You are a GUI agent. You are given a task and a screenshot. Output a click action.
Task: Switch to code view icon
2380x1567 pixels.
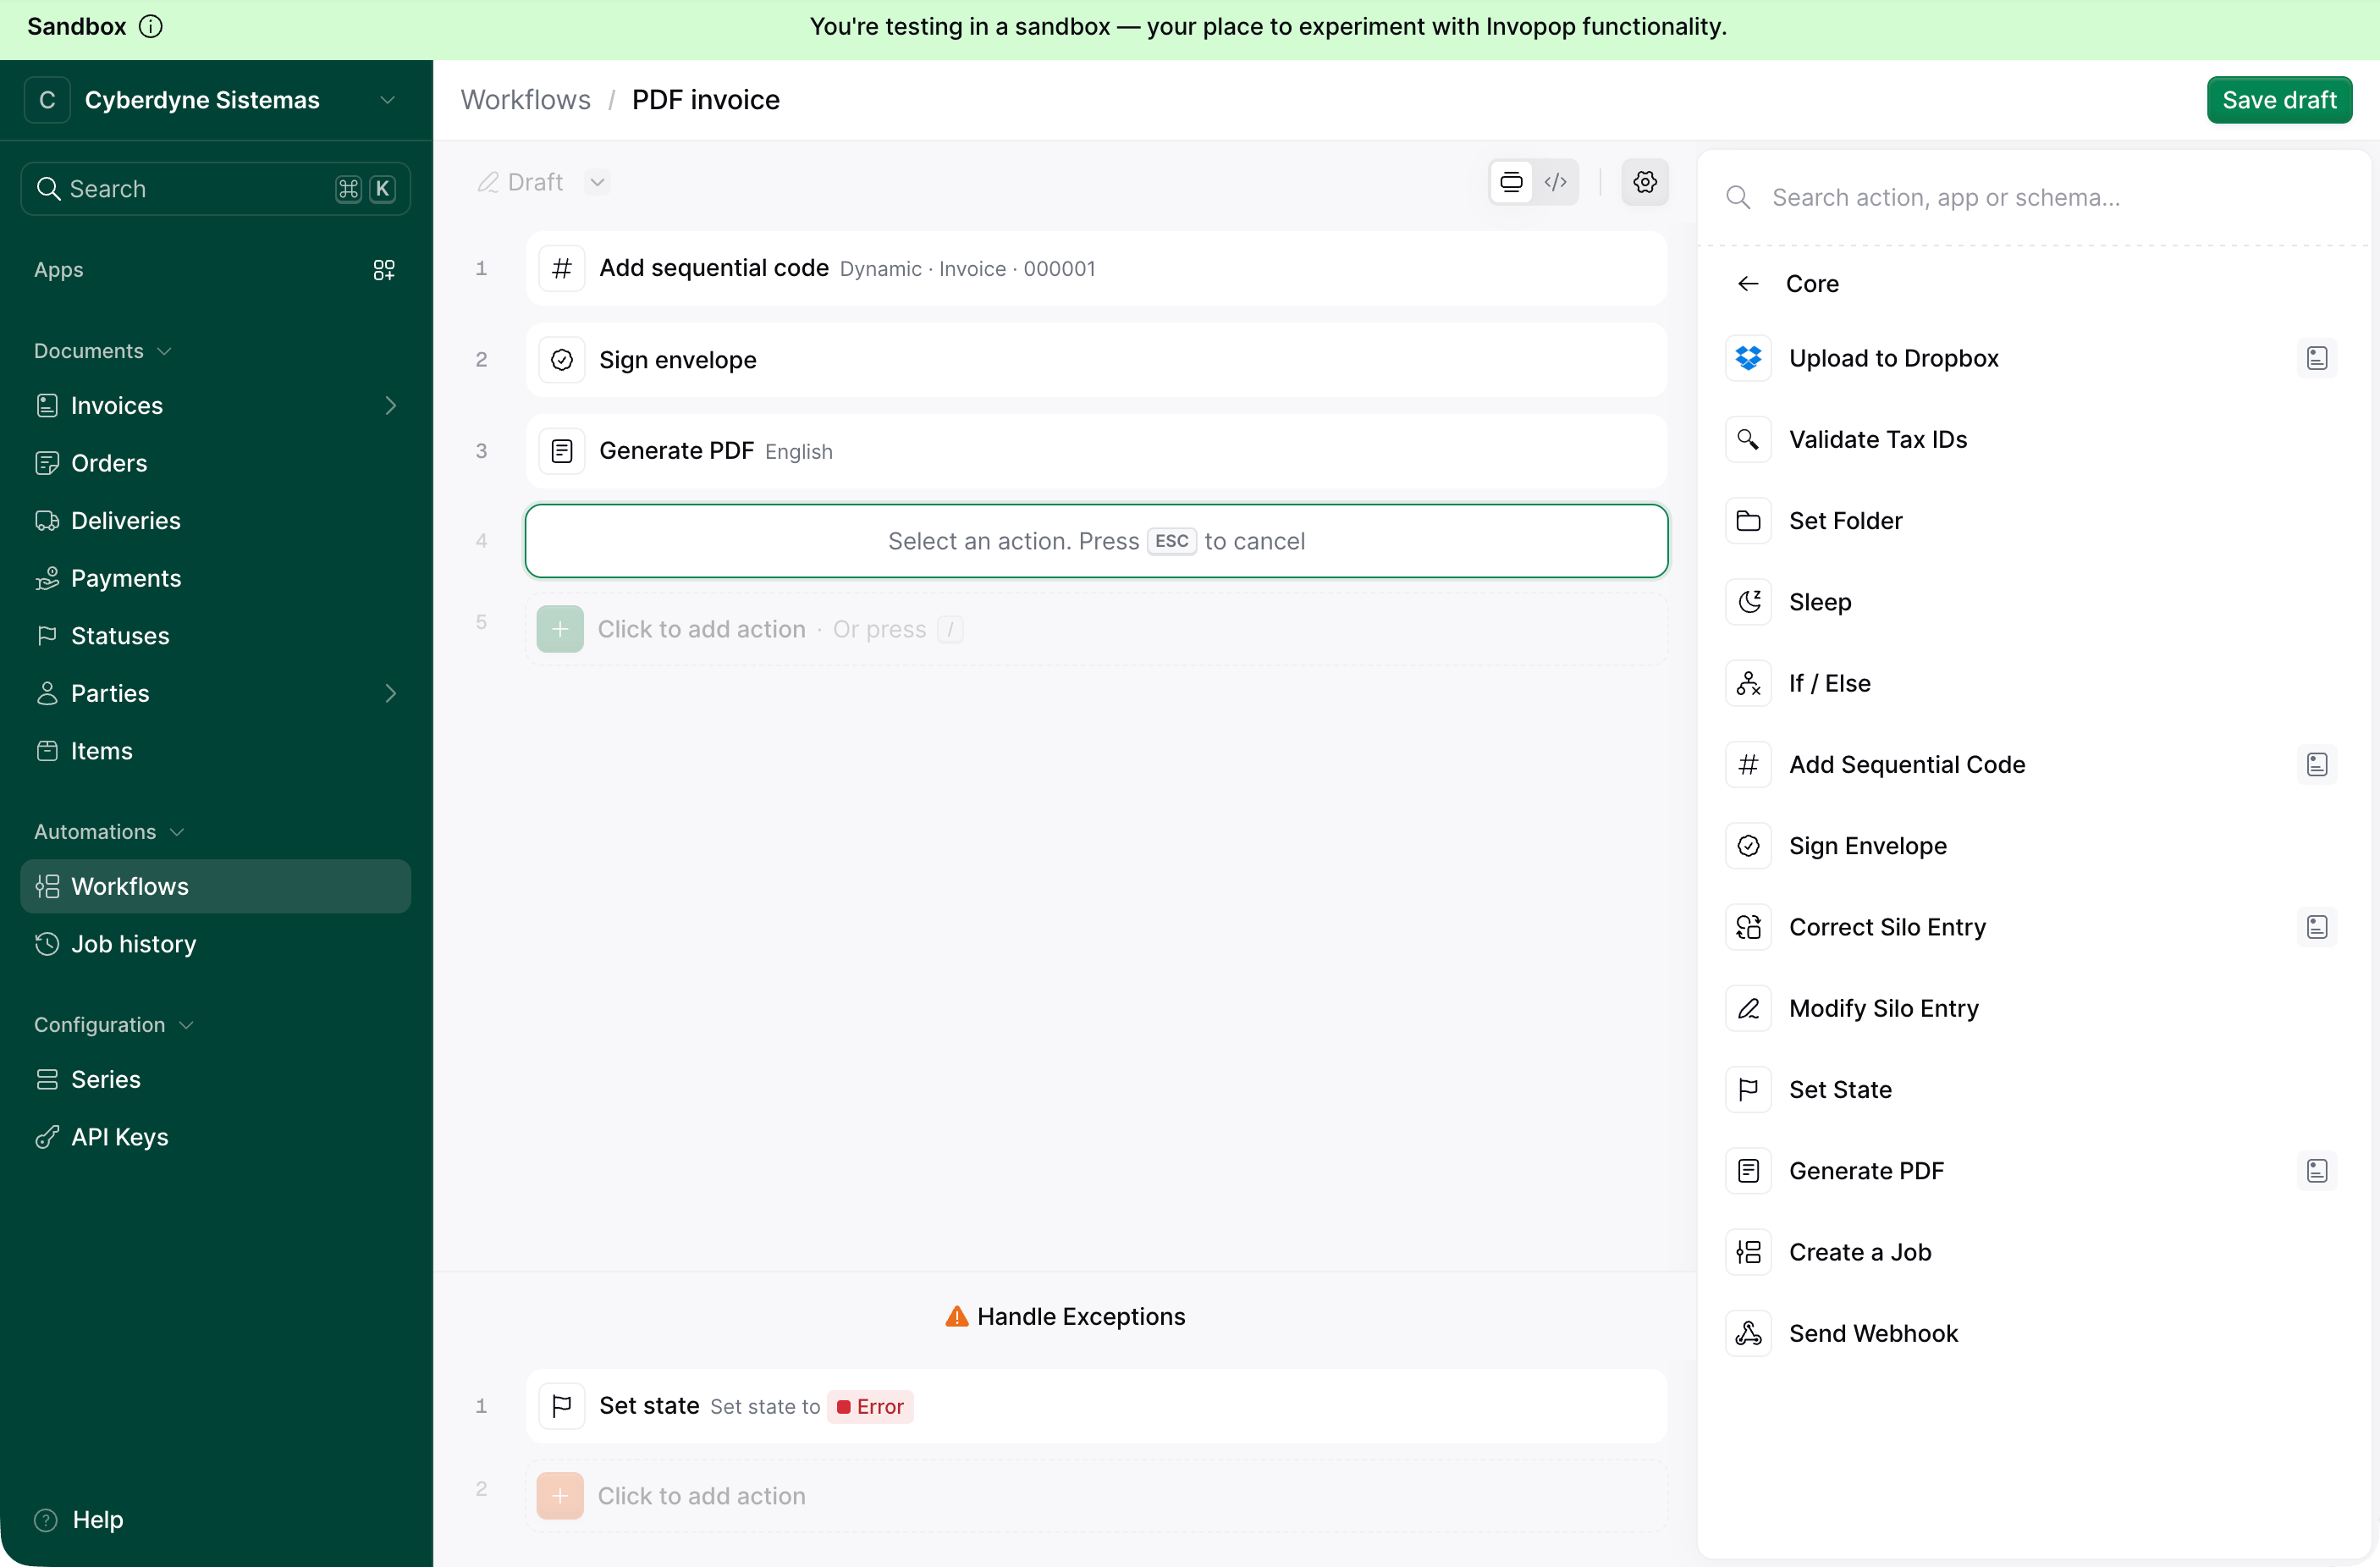coord(1555,182)
